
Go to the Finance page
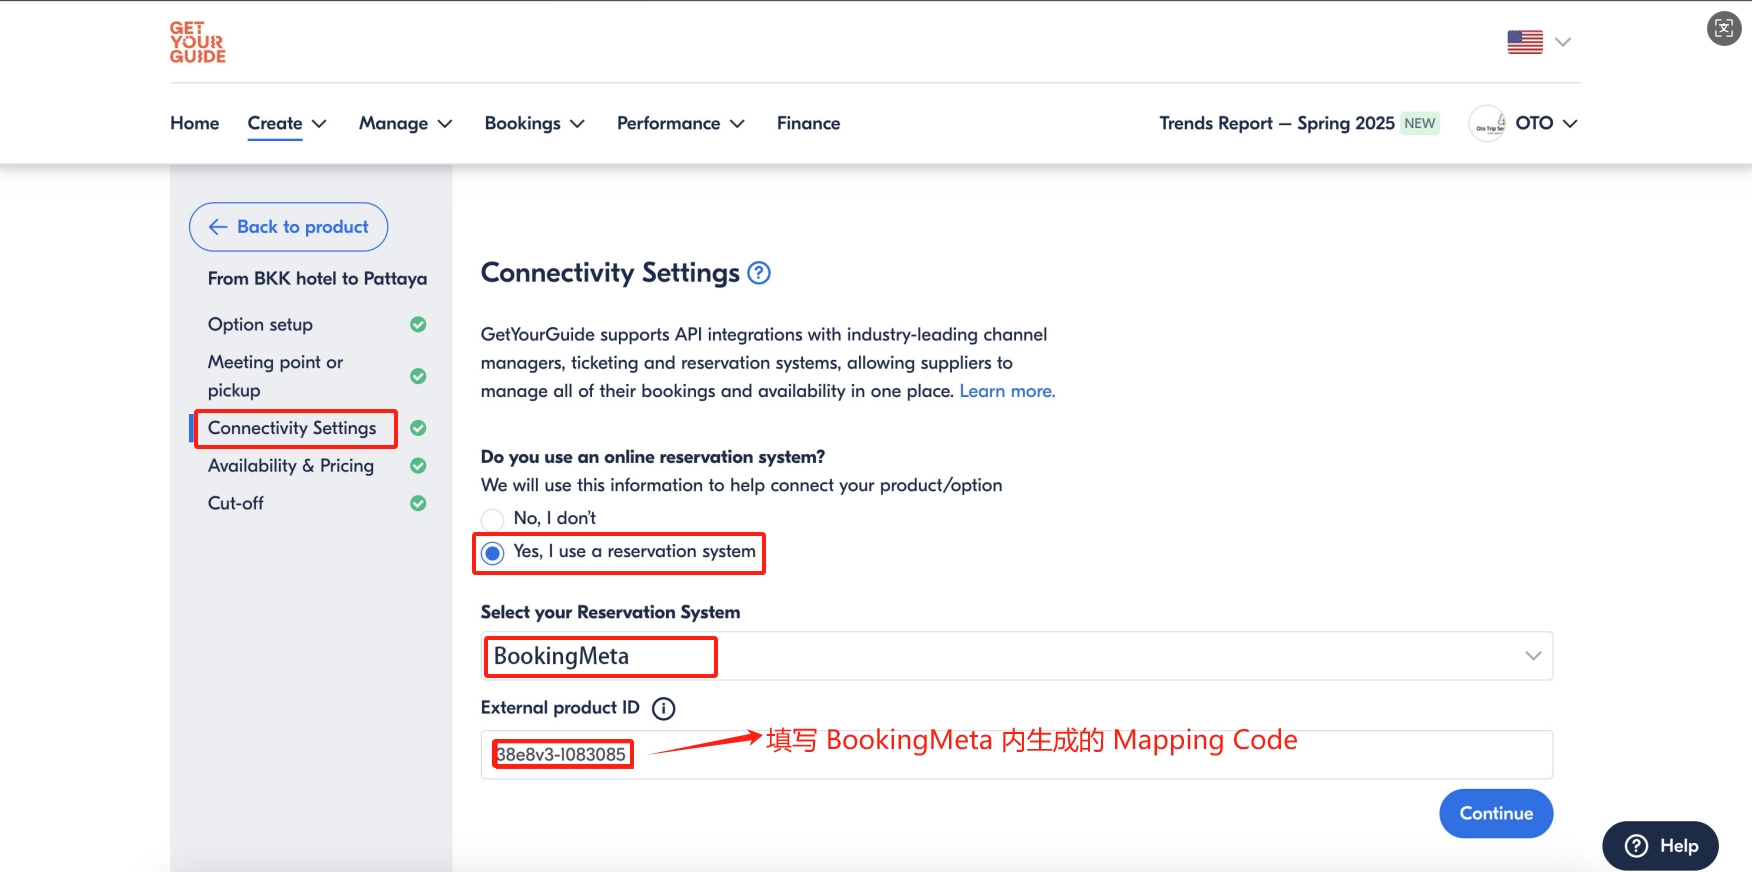[x=808, y=124]
